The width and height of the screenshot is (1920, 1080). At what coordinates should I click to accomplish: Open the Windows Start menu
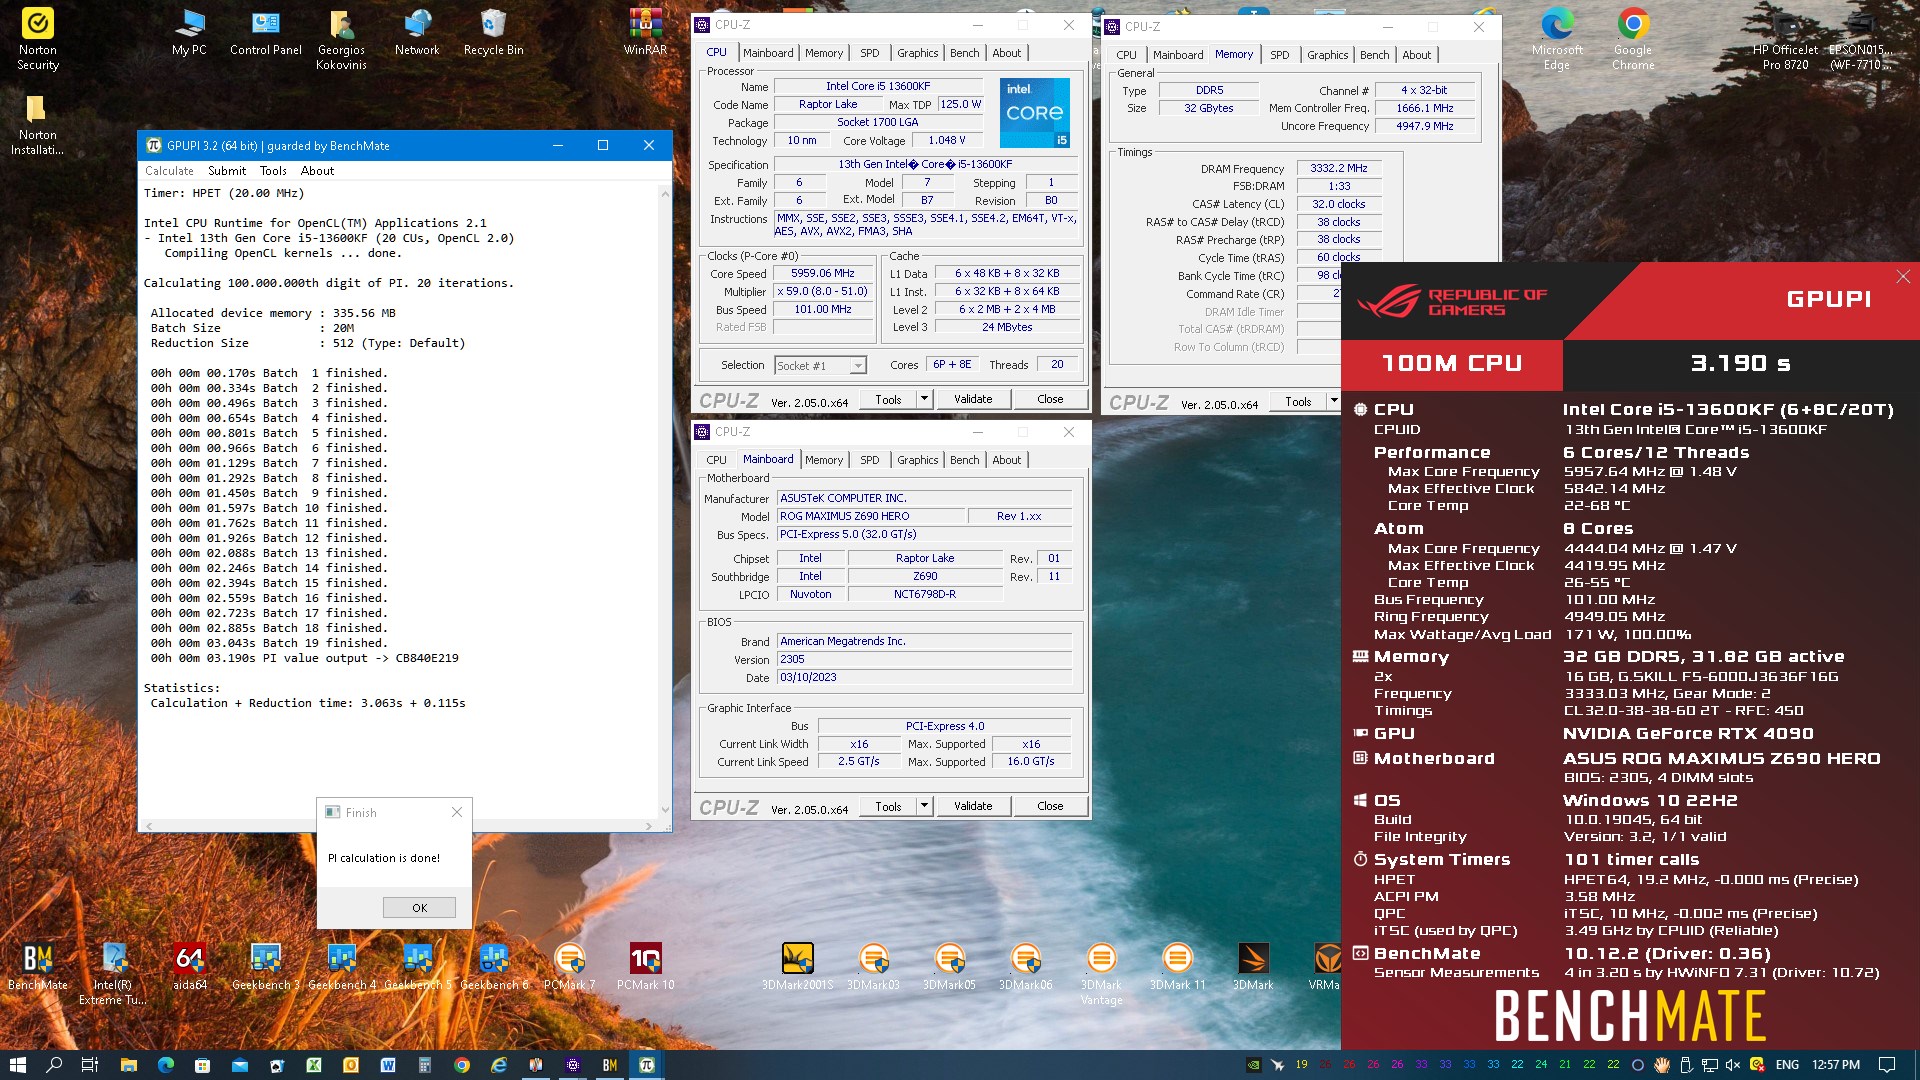[x=17, y=1065]
